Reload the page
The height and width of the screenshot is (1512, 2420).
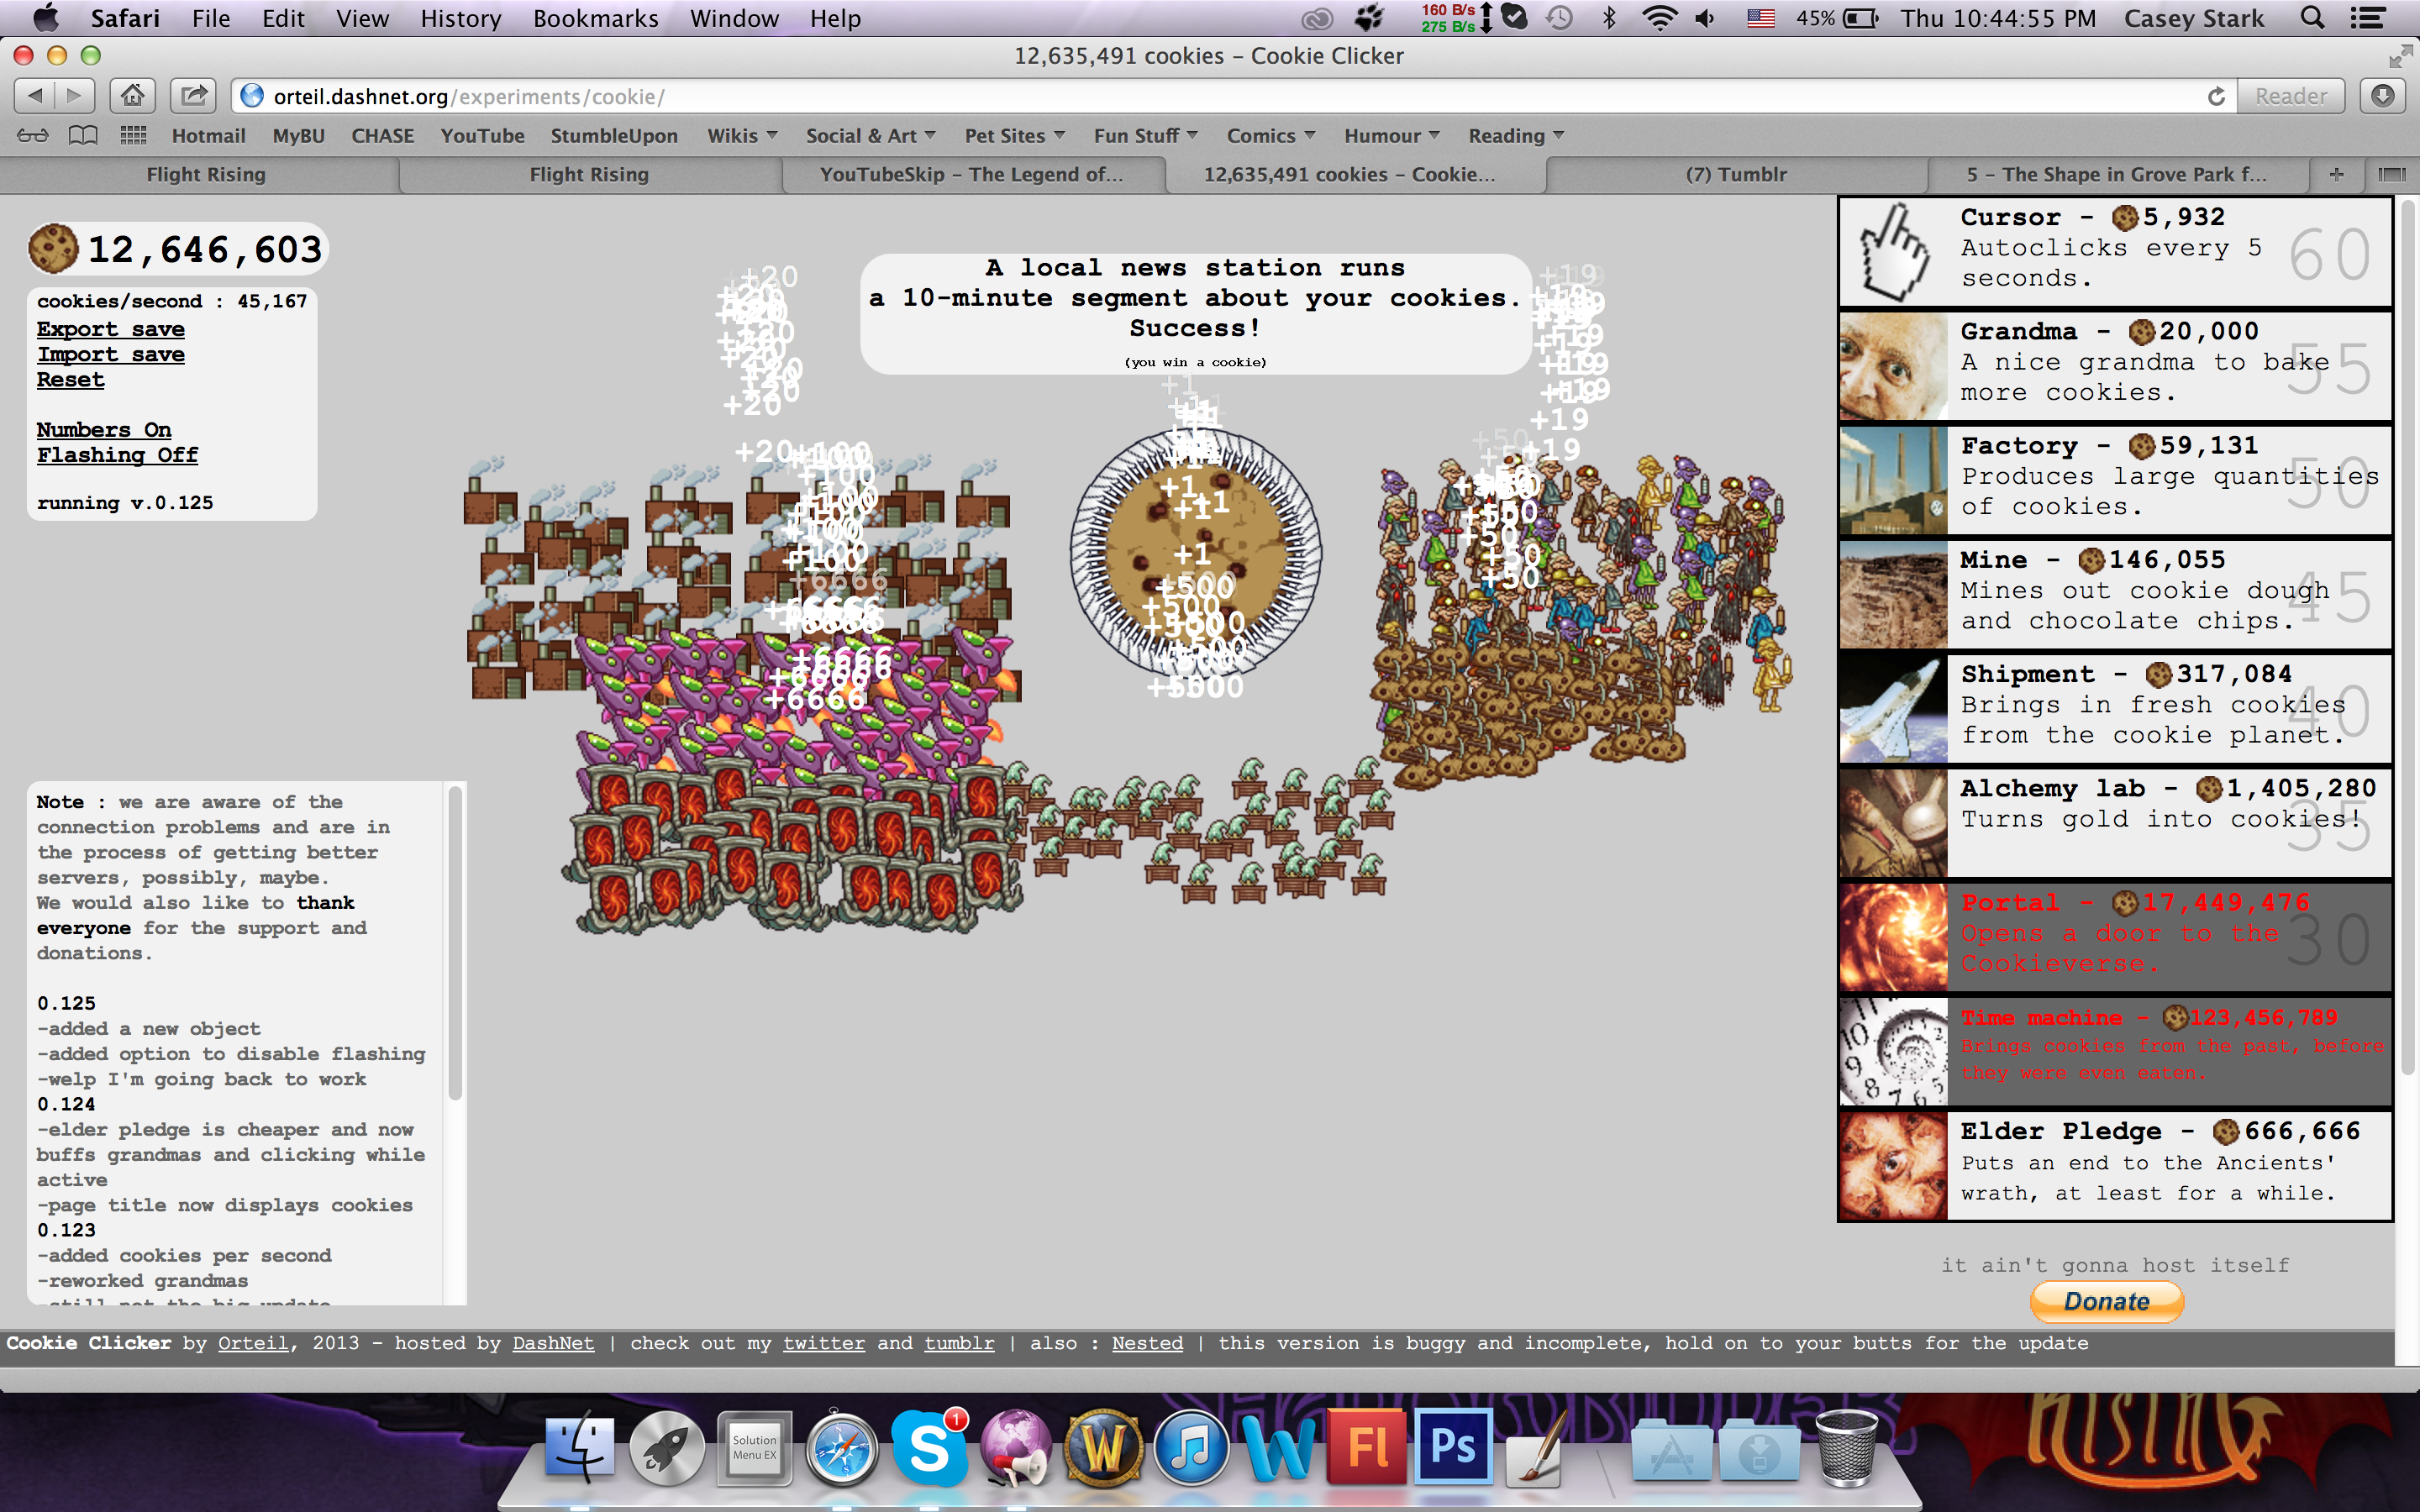coord(2216,96)
